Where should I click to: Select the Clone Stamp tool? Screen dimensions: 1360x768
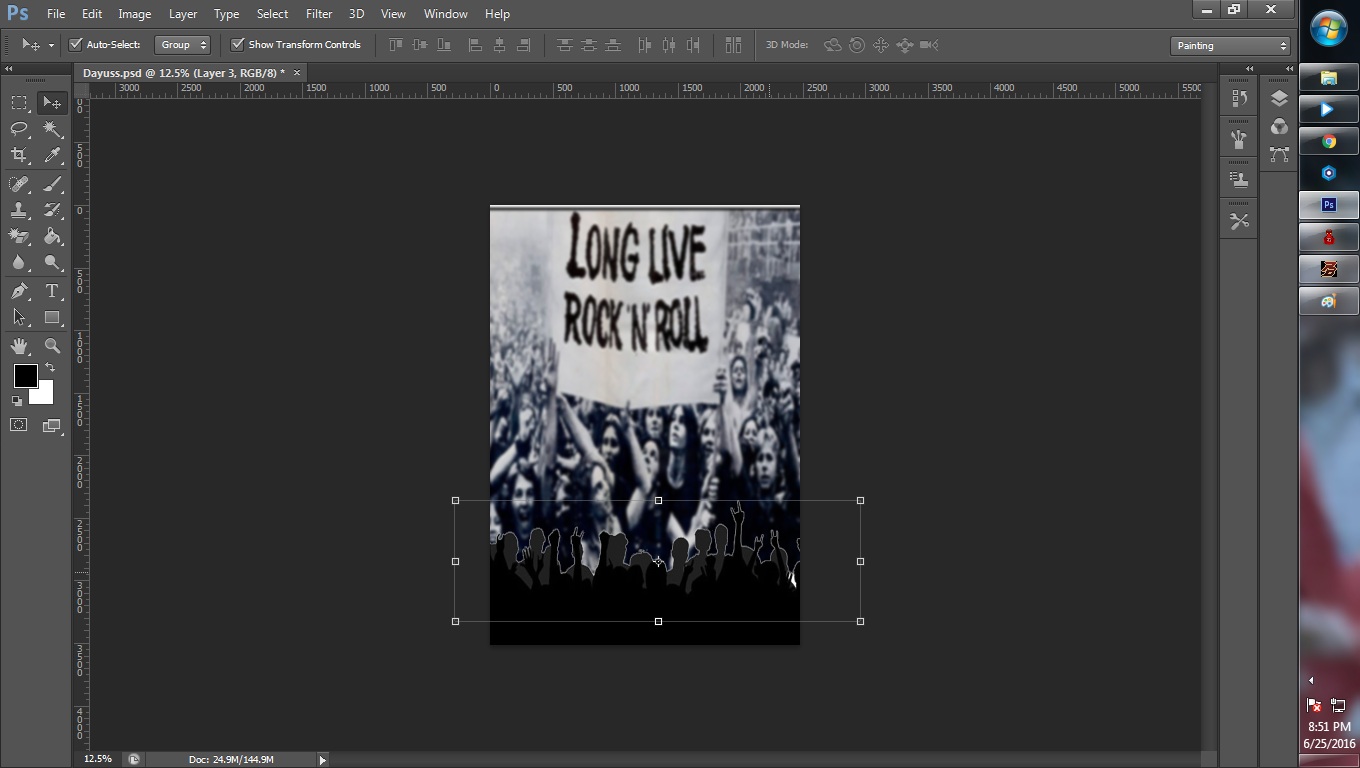(19, 210)
